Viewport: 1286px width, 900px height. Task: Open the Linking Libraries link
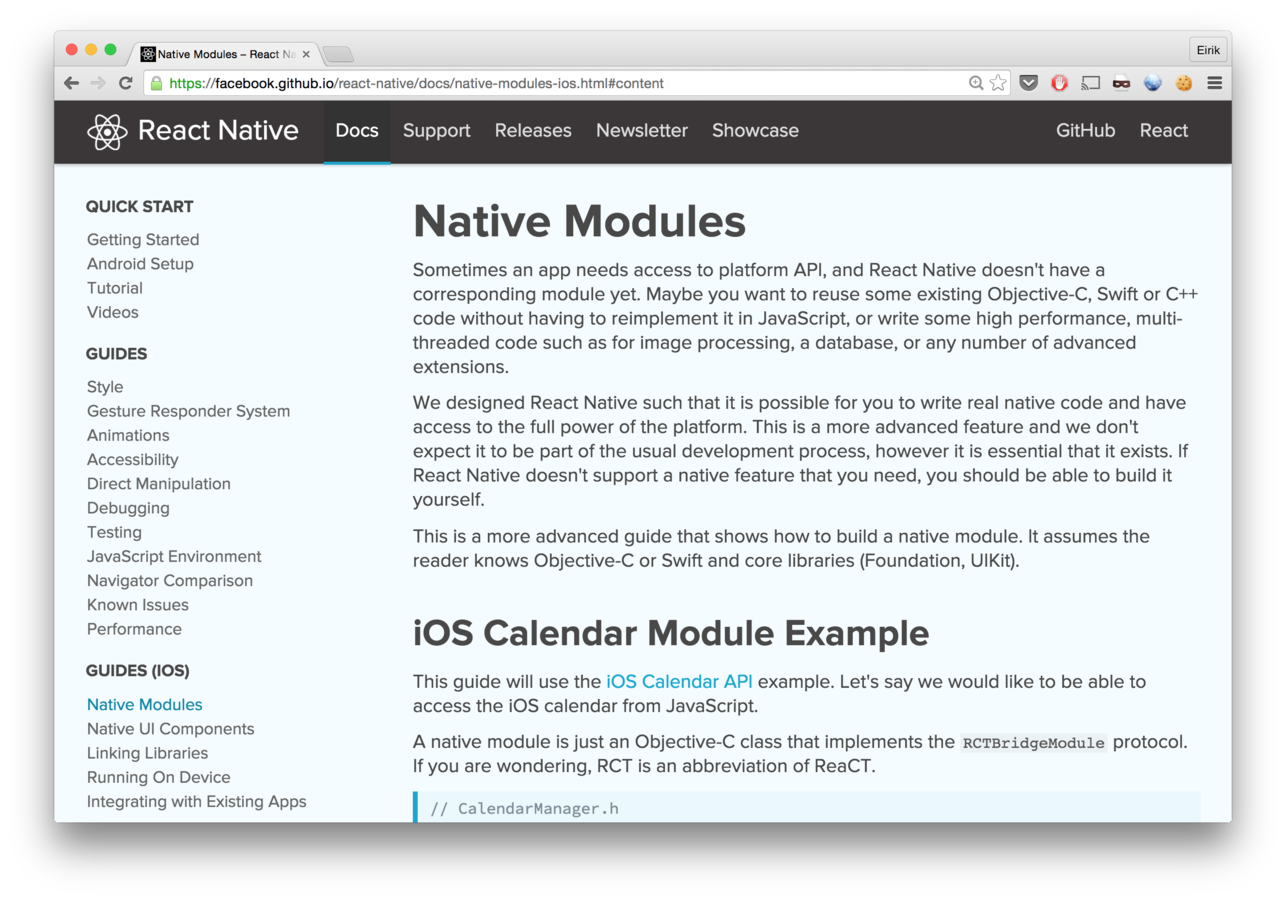pos(148,753)
